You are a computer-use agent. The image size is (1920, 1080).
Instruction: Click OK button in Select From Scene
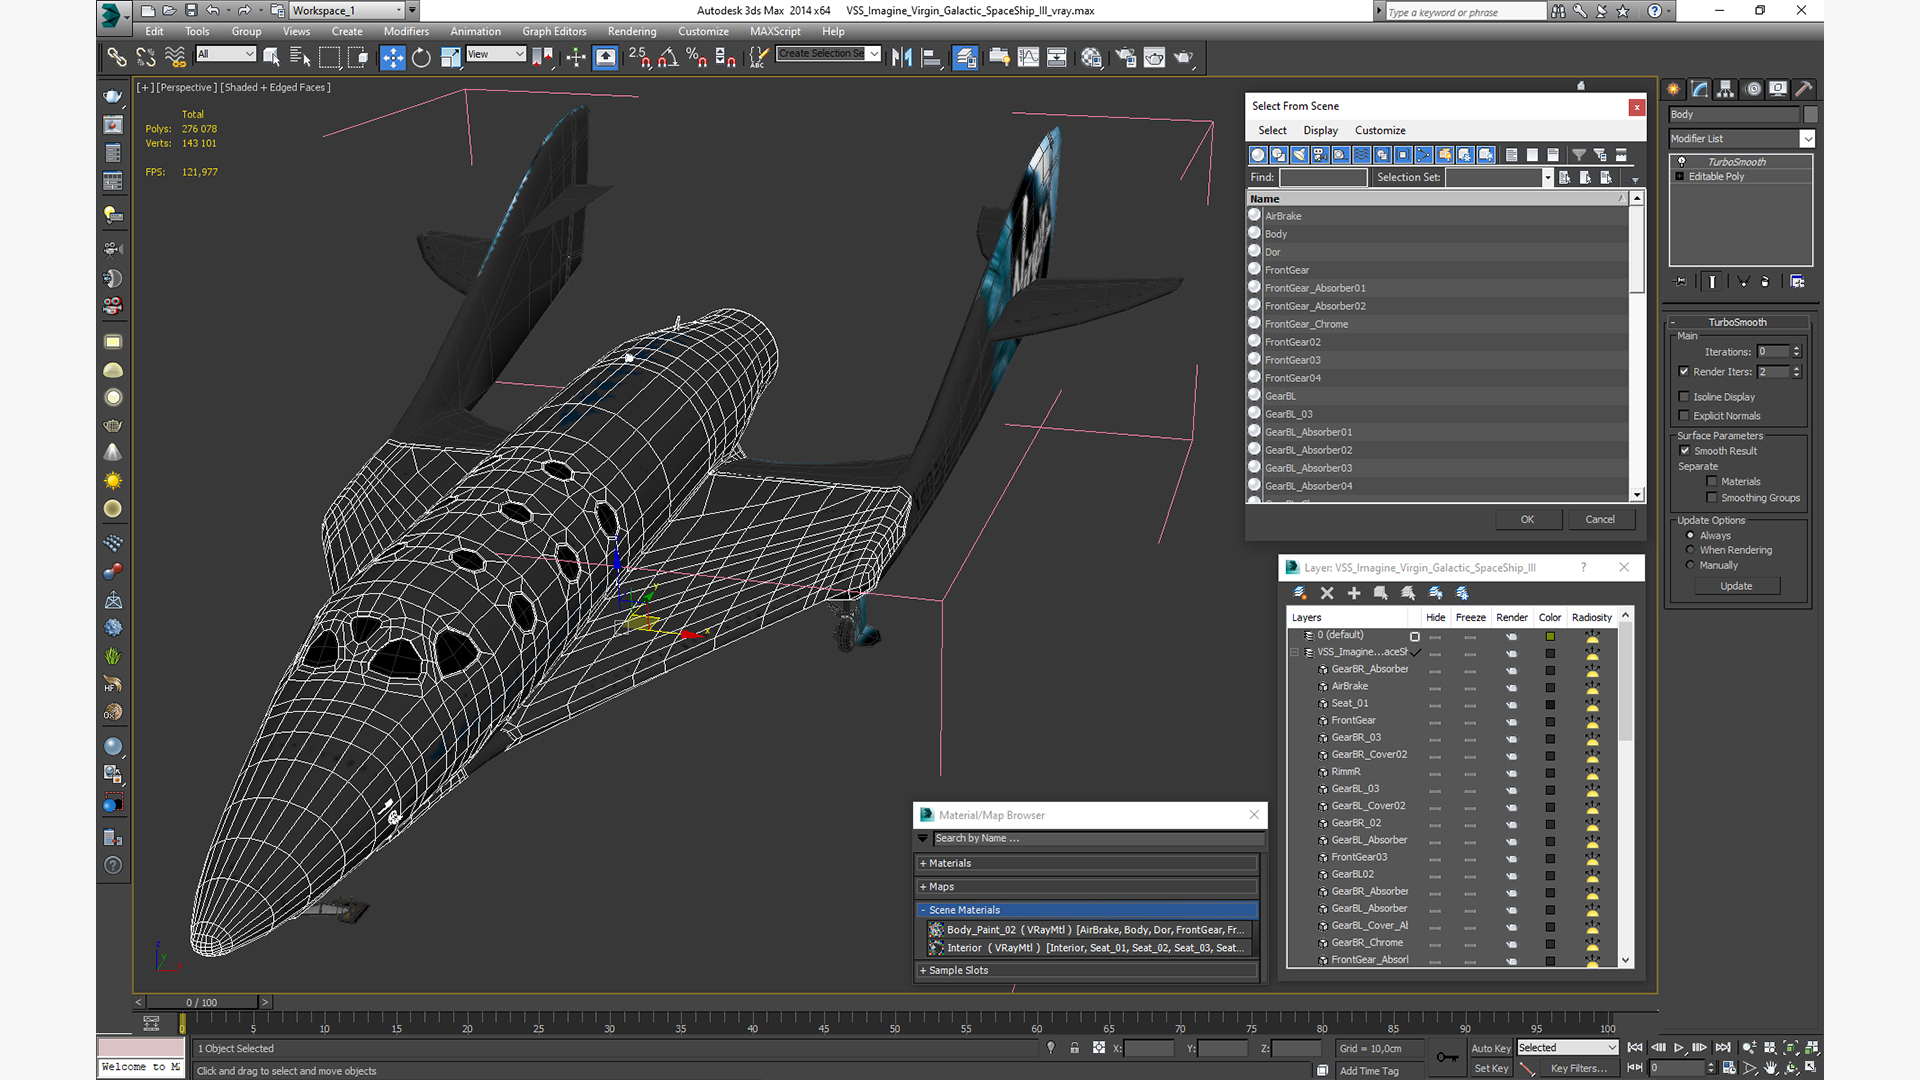click(x=1527, y=518)
